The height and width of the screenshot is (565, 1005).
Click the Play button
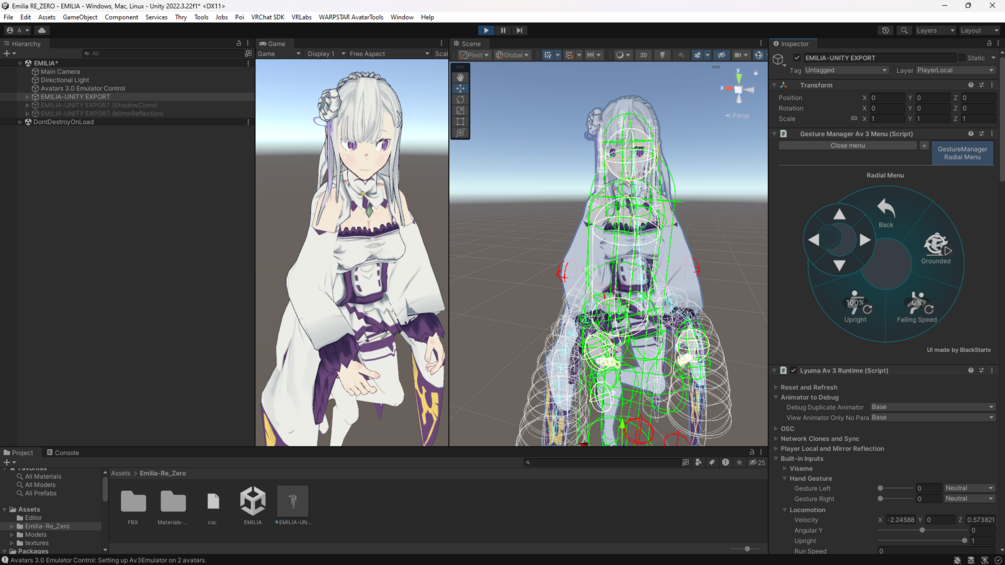pyautogui.click(x=486, y=30)
